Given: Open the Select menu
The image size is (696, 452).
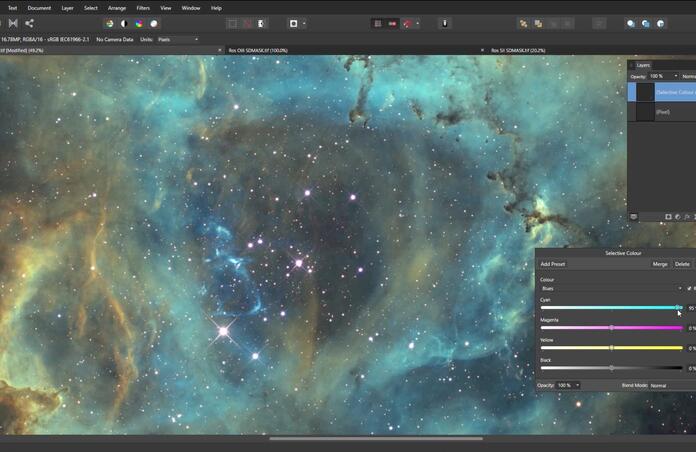Looking at the screenshot, I should [x=91, y=8].
